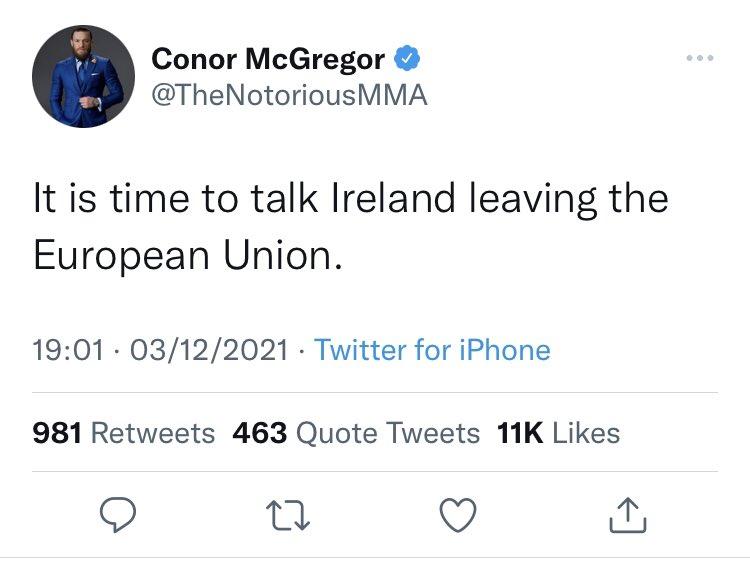Tap the words European Union in the tweet
The image size is (750, 562).
click(188, 255)
